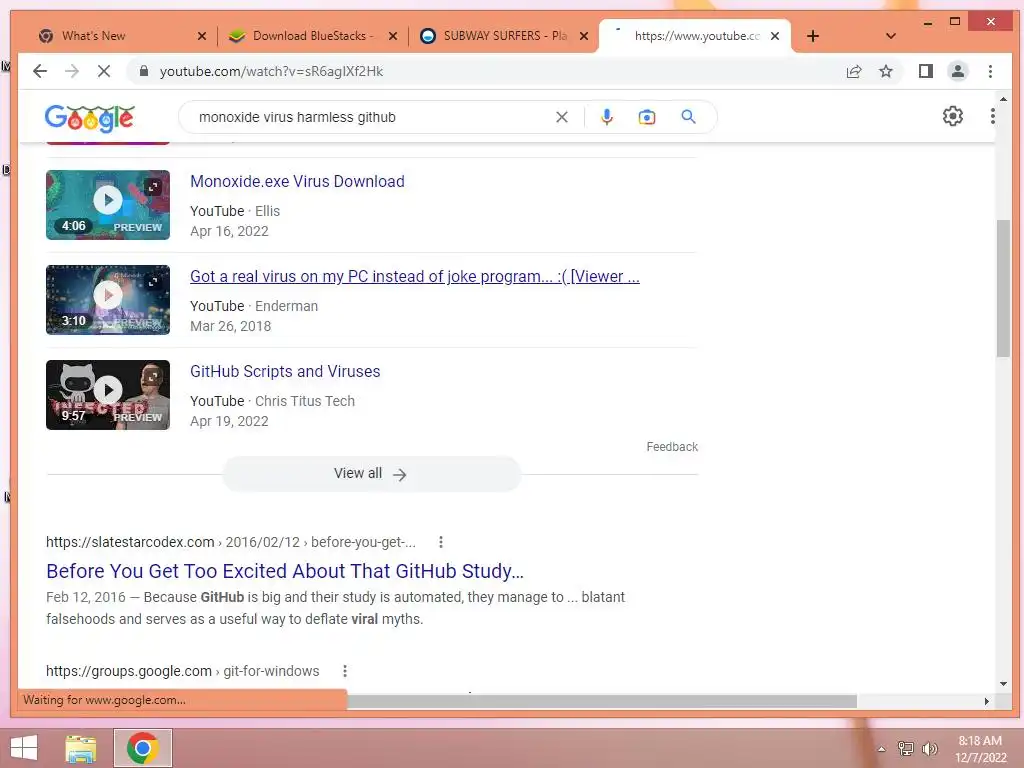Click the horizontal scroll-right arrow
The image size is (1024, 768).
click(986, 701)
